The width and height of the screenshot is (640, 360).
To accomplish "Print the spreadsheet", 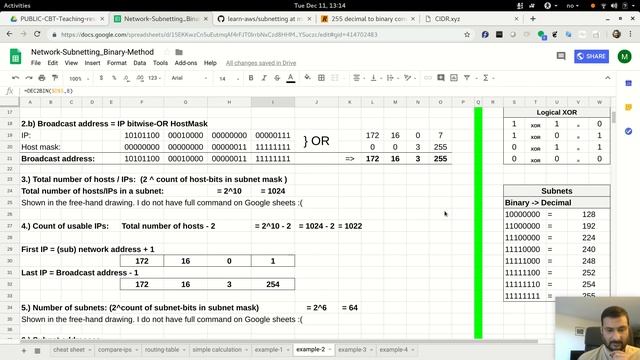I will tap(42, 78).
